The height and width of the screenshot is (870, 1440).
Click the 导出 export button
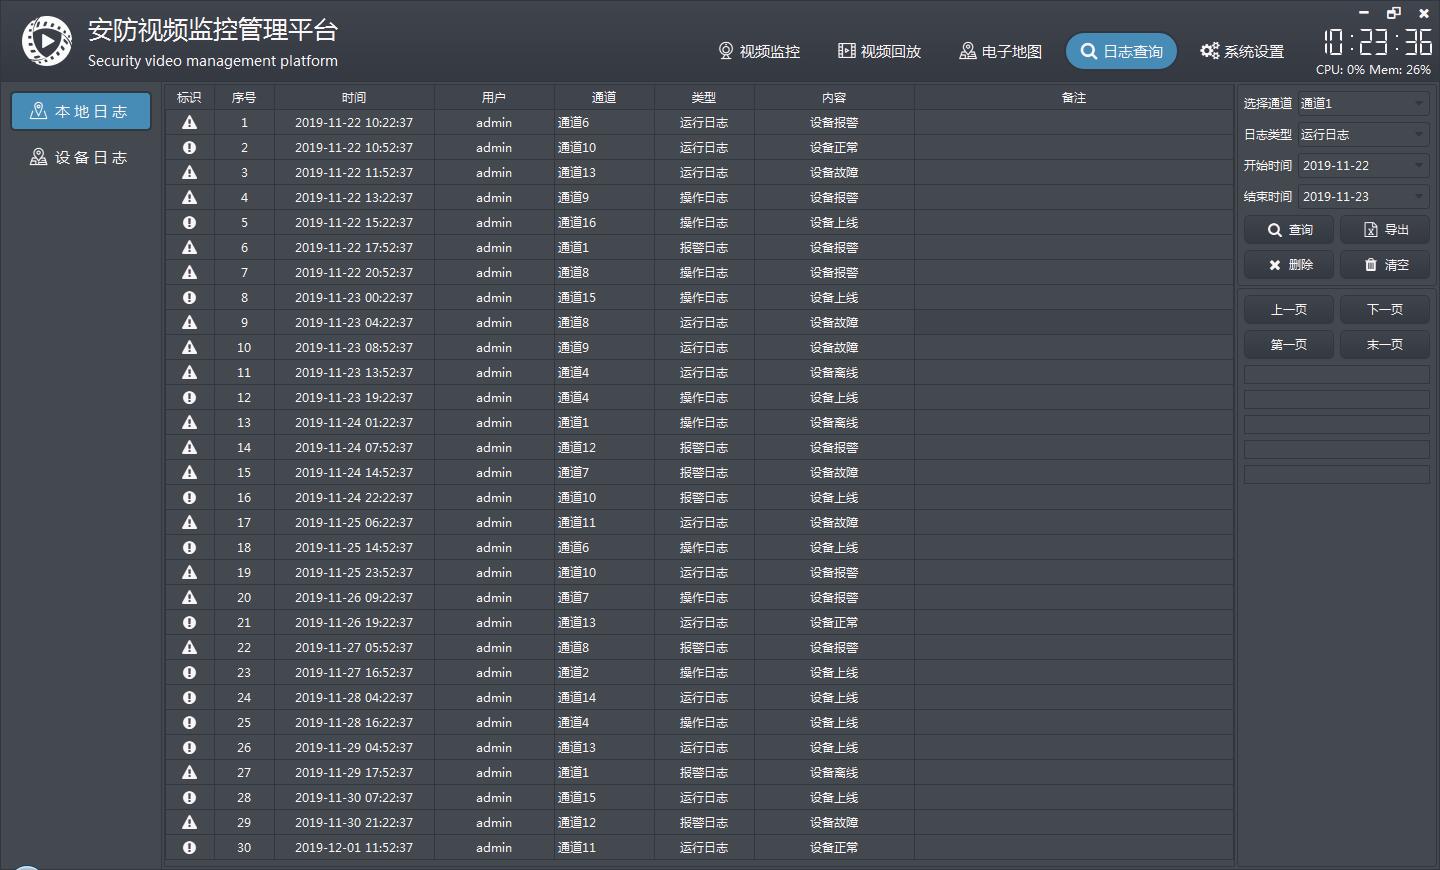click(1385, 230)
